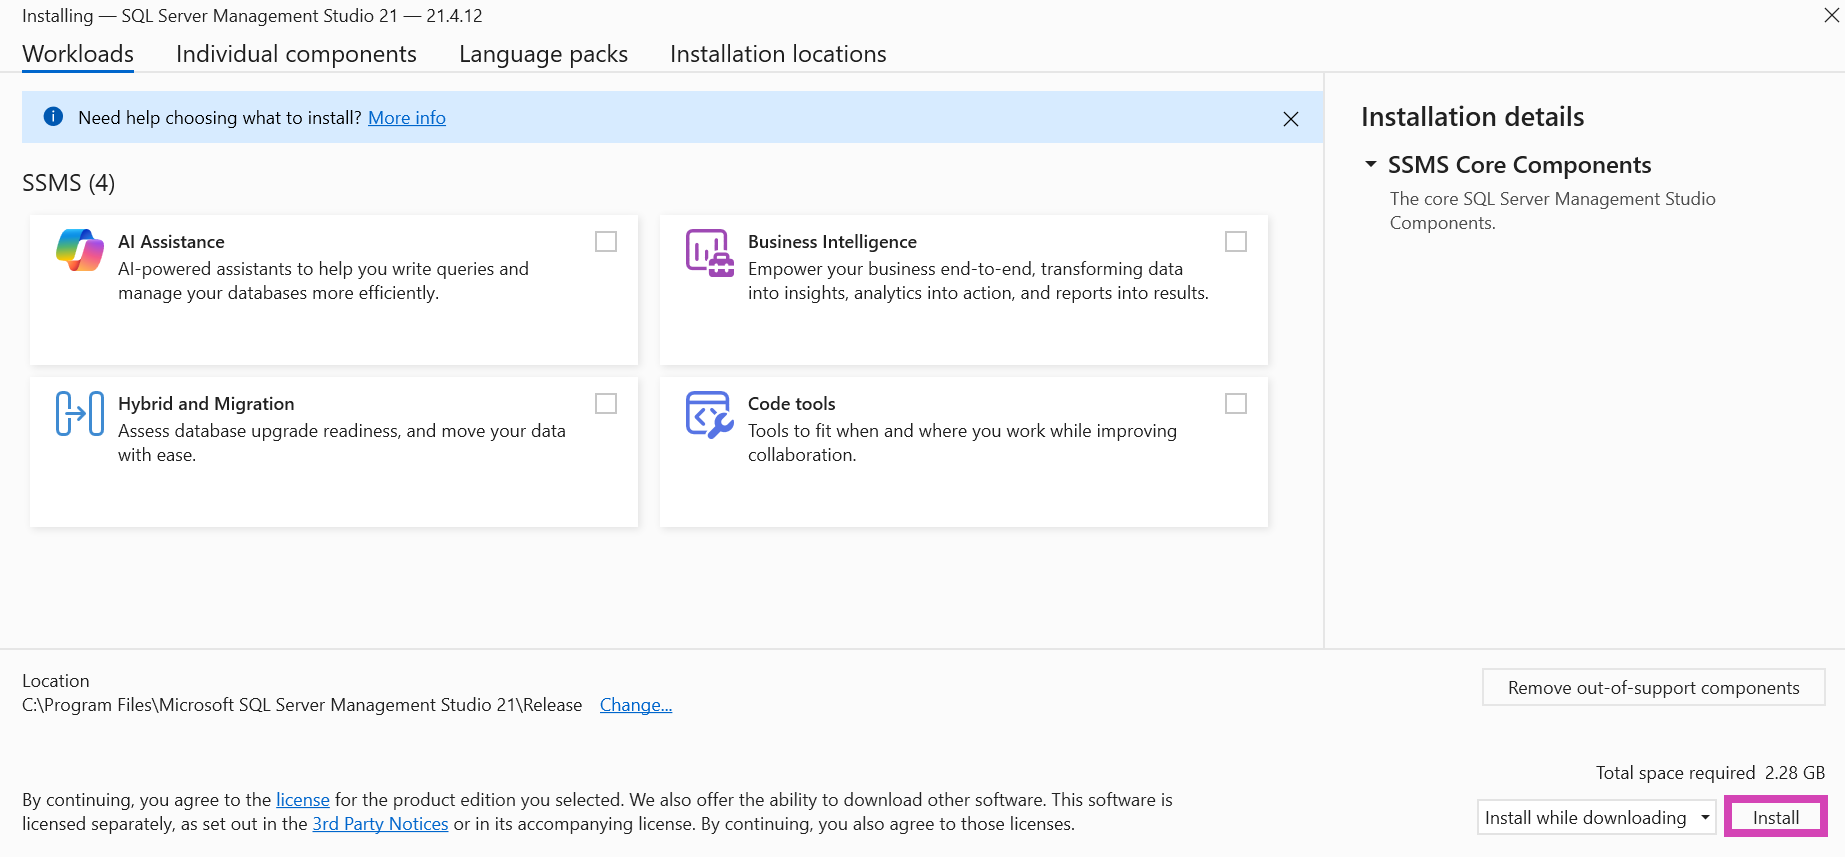Click the SSMS (4) section heading
Viewport: 1845px width, 857px height.
[68, 183]
